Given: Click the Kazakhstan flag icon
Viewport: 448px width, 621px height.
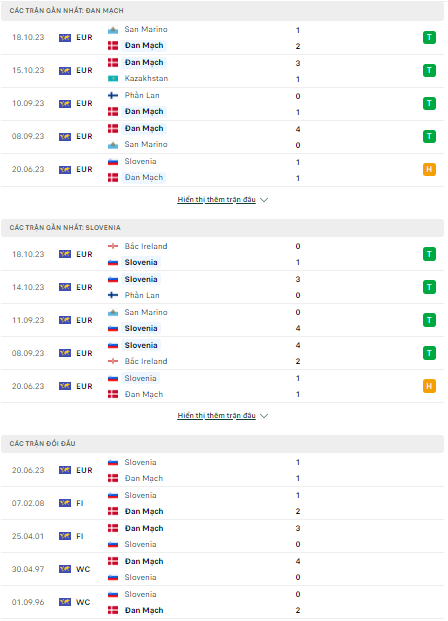Looking at the screenshot, I should (113, 79).
